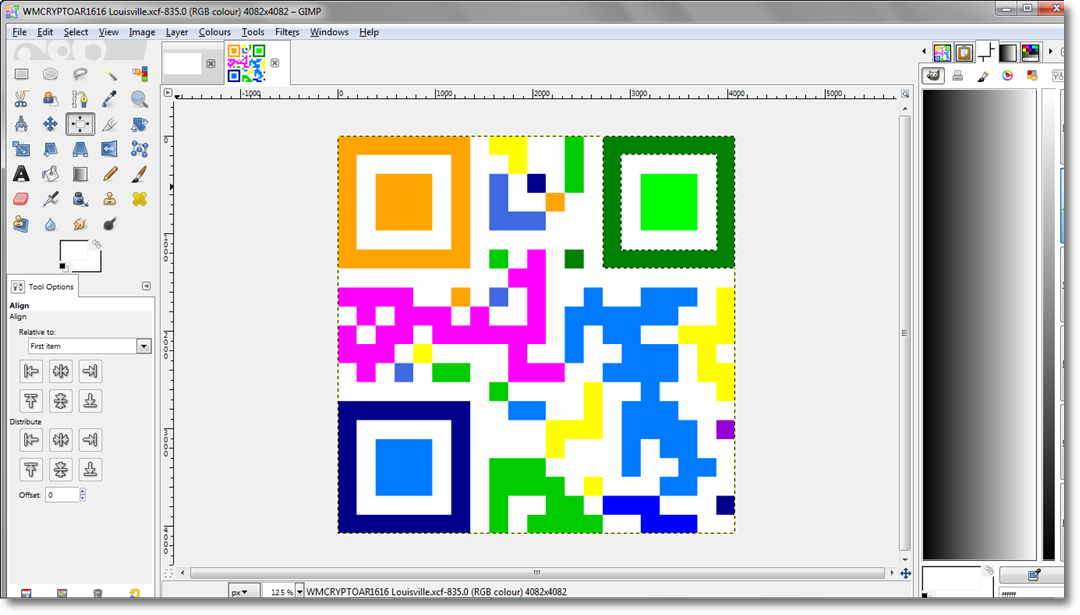This screenshot has width=1080, height=615.
Task: Click the horizontal canvas scrollbar
Action: (x=537, y=573)
